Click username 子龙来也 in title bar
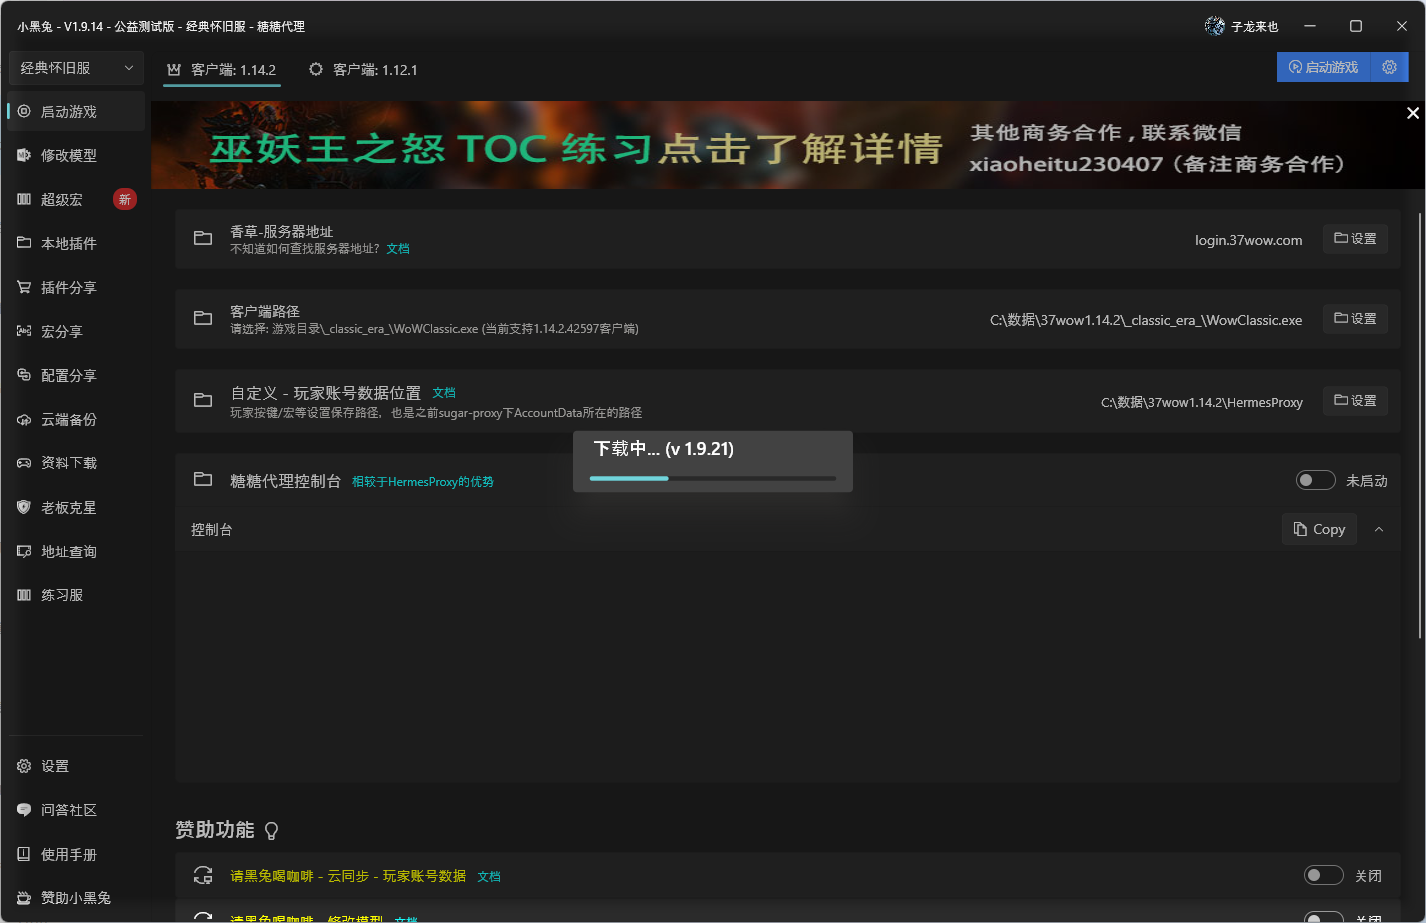1426x923 pixels. [1254, 27]
